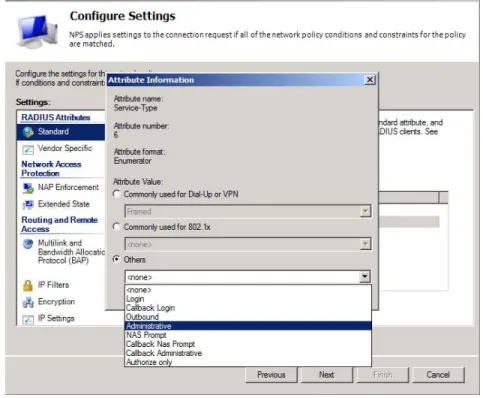Choose <none> from the dropdown list

[248, 290]
